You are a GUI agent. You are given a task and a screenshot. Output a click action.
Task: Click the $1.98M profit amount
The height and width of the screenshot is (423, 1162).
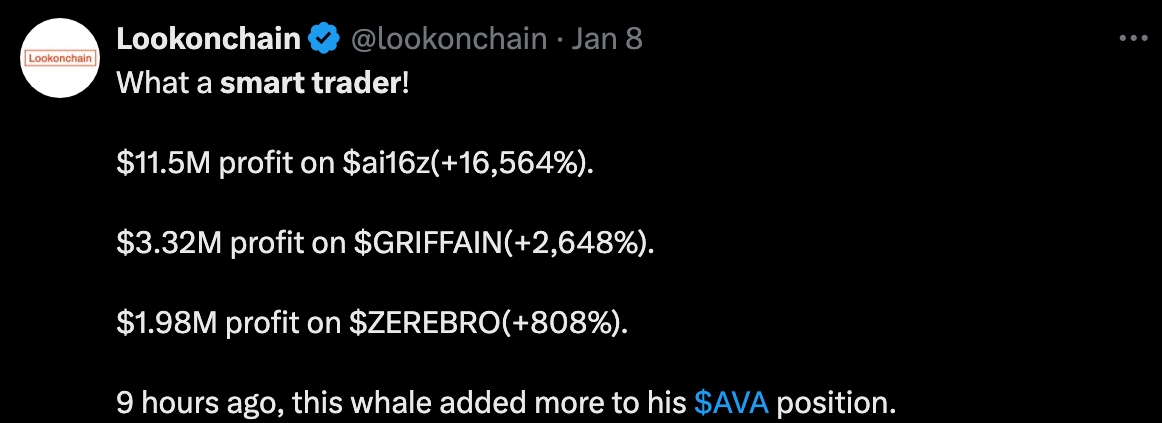click(168, 324)
